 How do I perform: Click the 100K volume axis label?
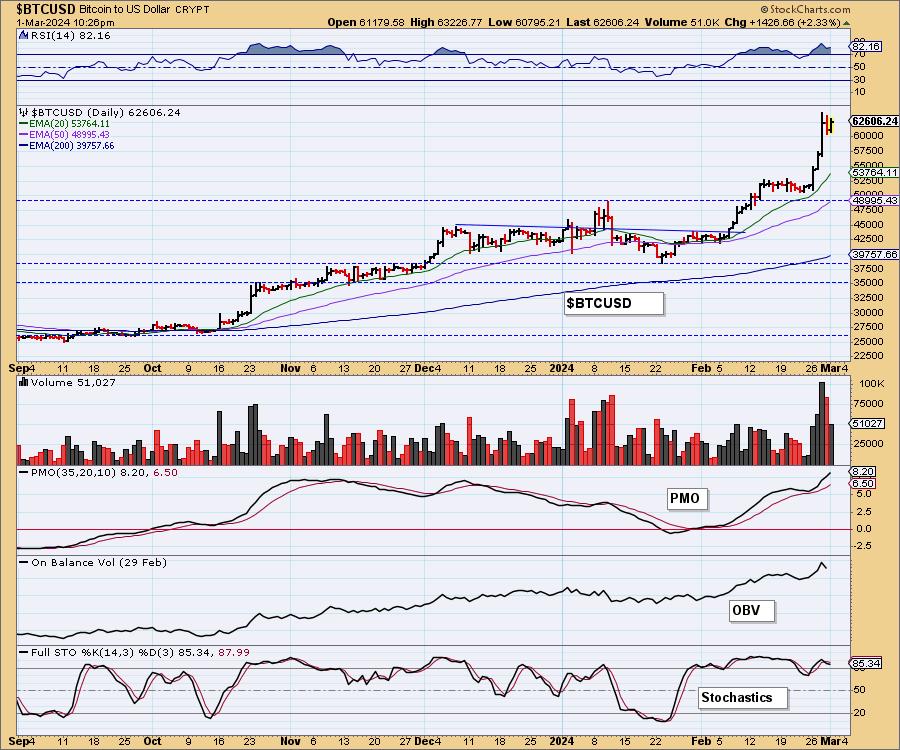[871, 383]
